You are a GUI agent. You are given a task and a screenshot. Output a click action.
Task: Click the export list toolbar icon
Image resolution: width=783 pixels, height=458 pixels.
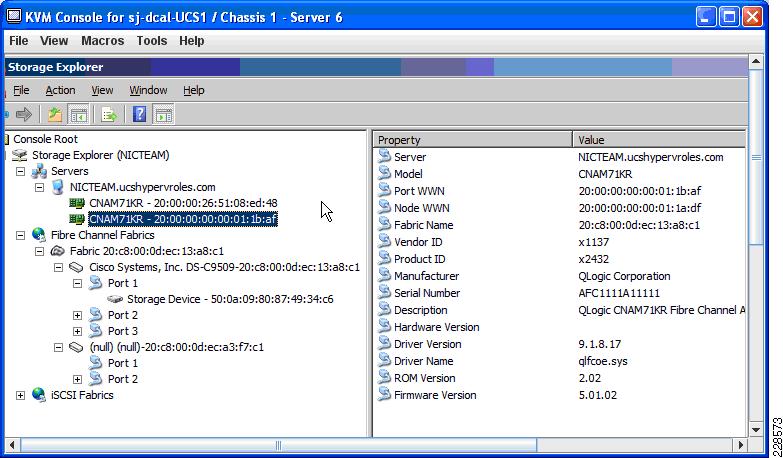coord(108,114)
